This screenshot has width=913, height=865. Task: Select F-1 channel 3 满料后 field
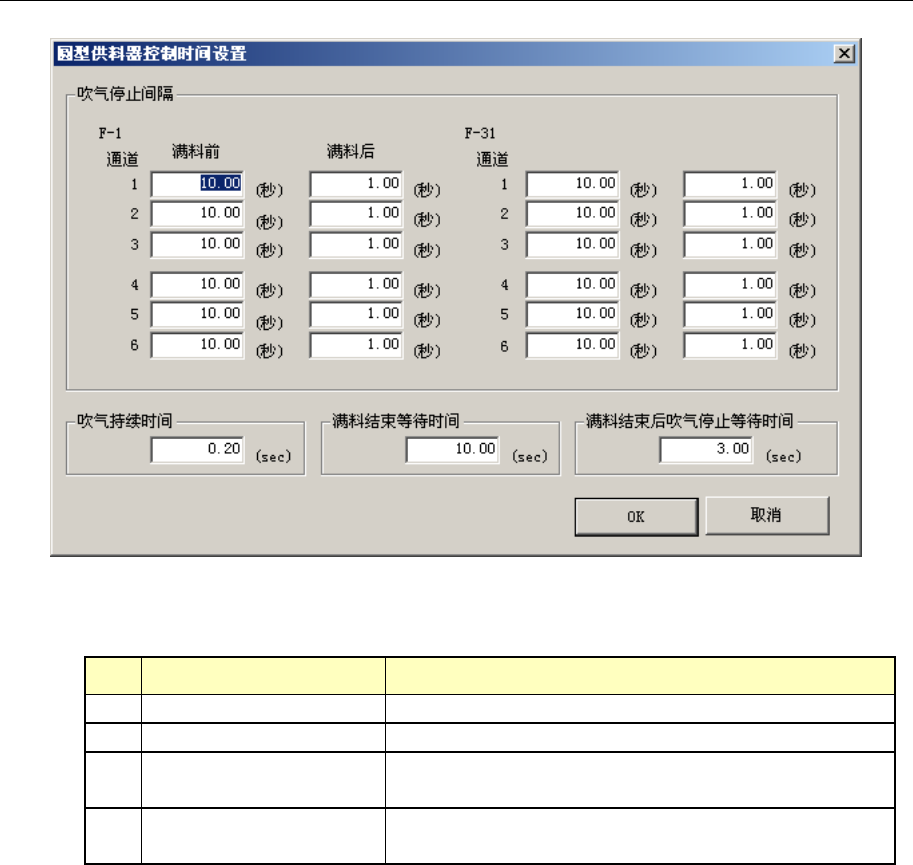coord(356,244)
